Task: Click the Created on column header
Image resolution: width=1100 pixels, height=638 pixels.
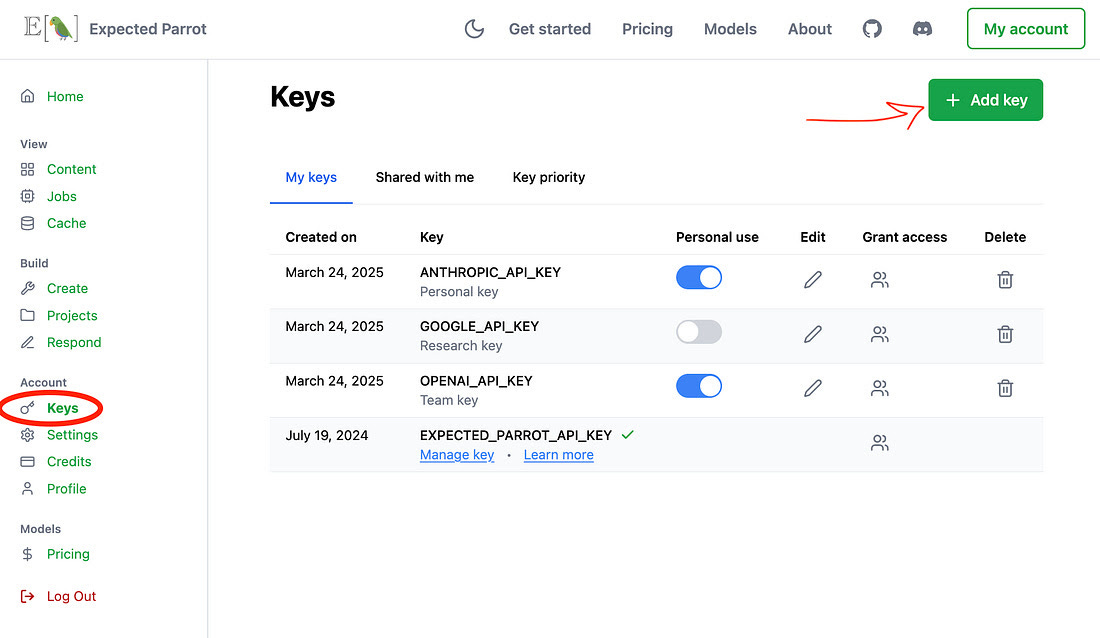Action: tap(321, 237)
